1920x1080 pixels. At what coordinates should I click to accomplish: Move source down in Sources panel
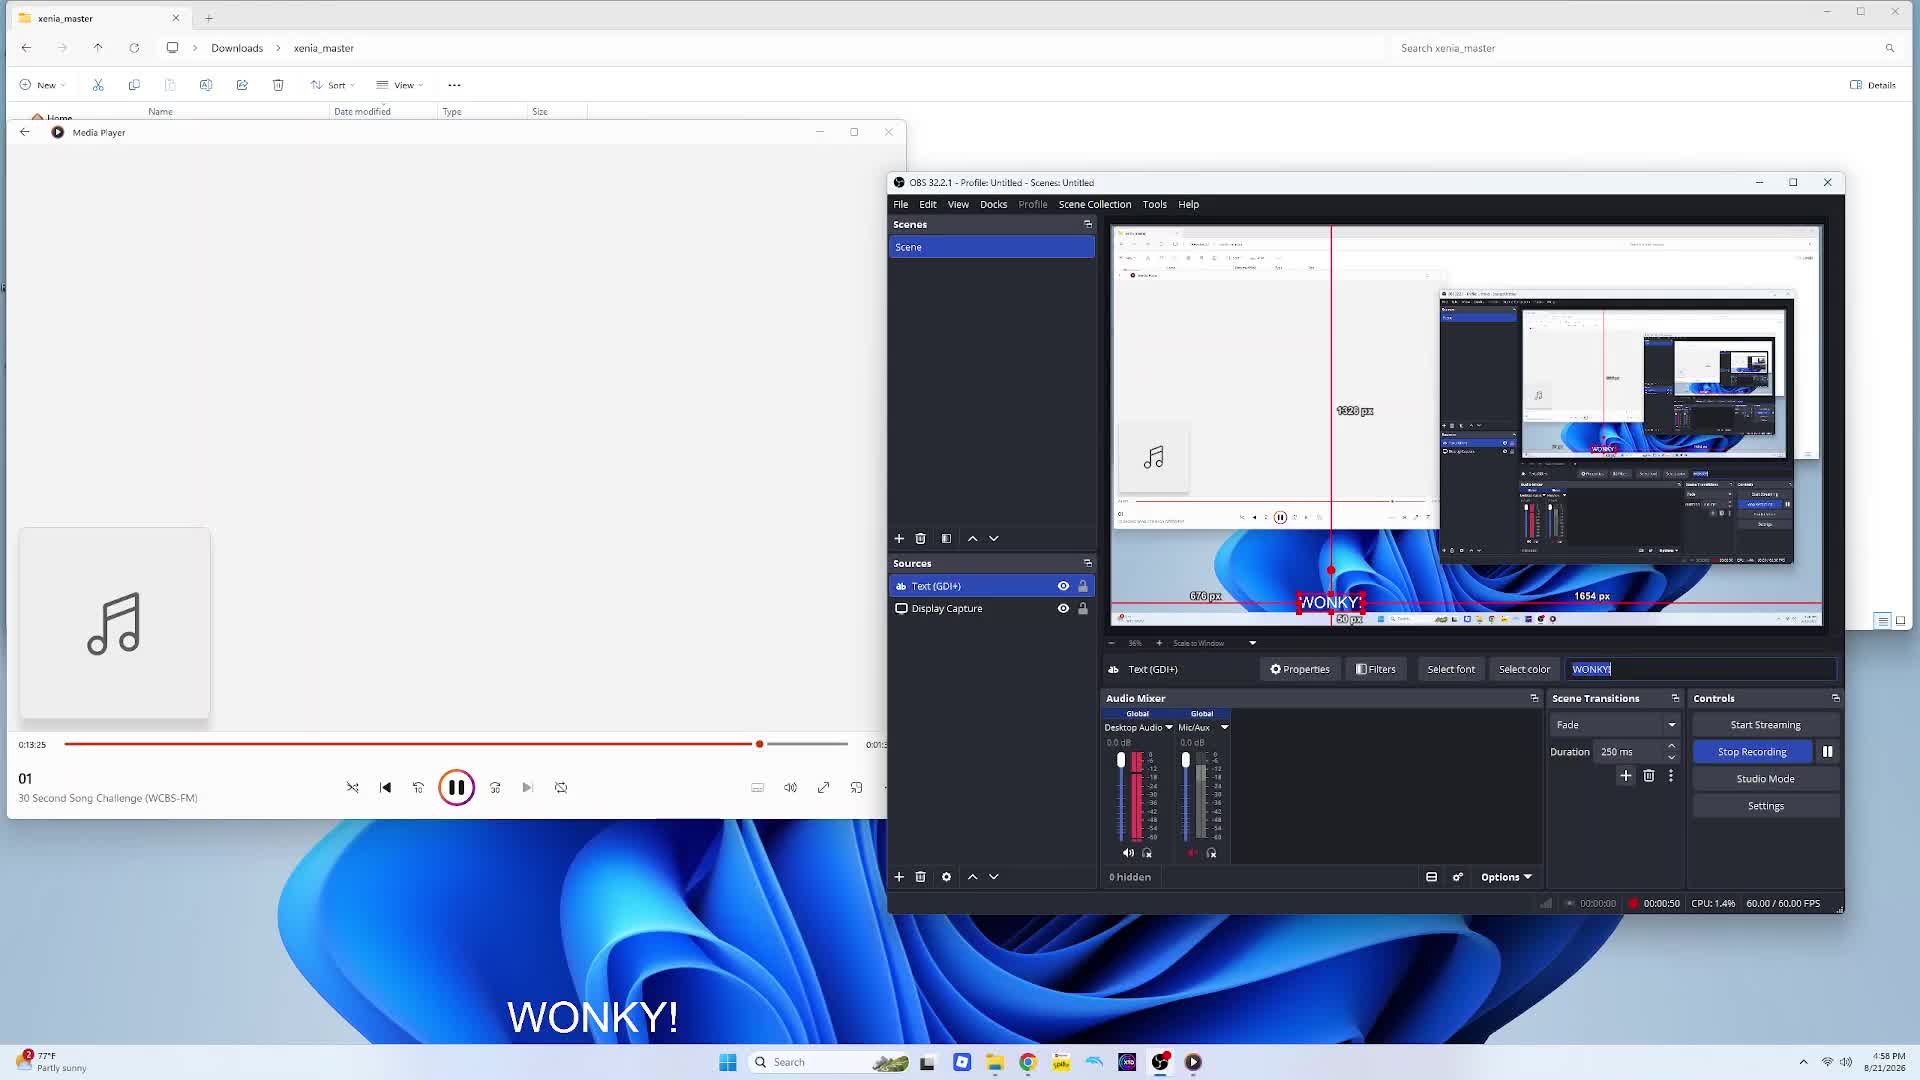[994, 877]
